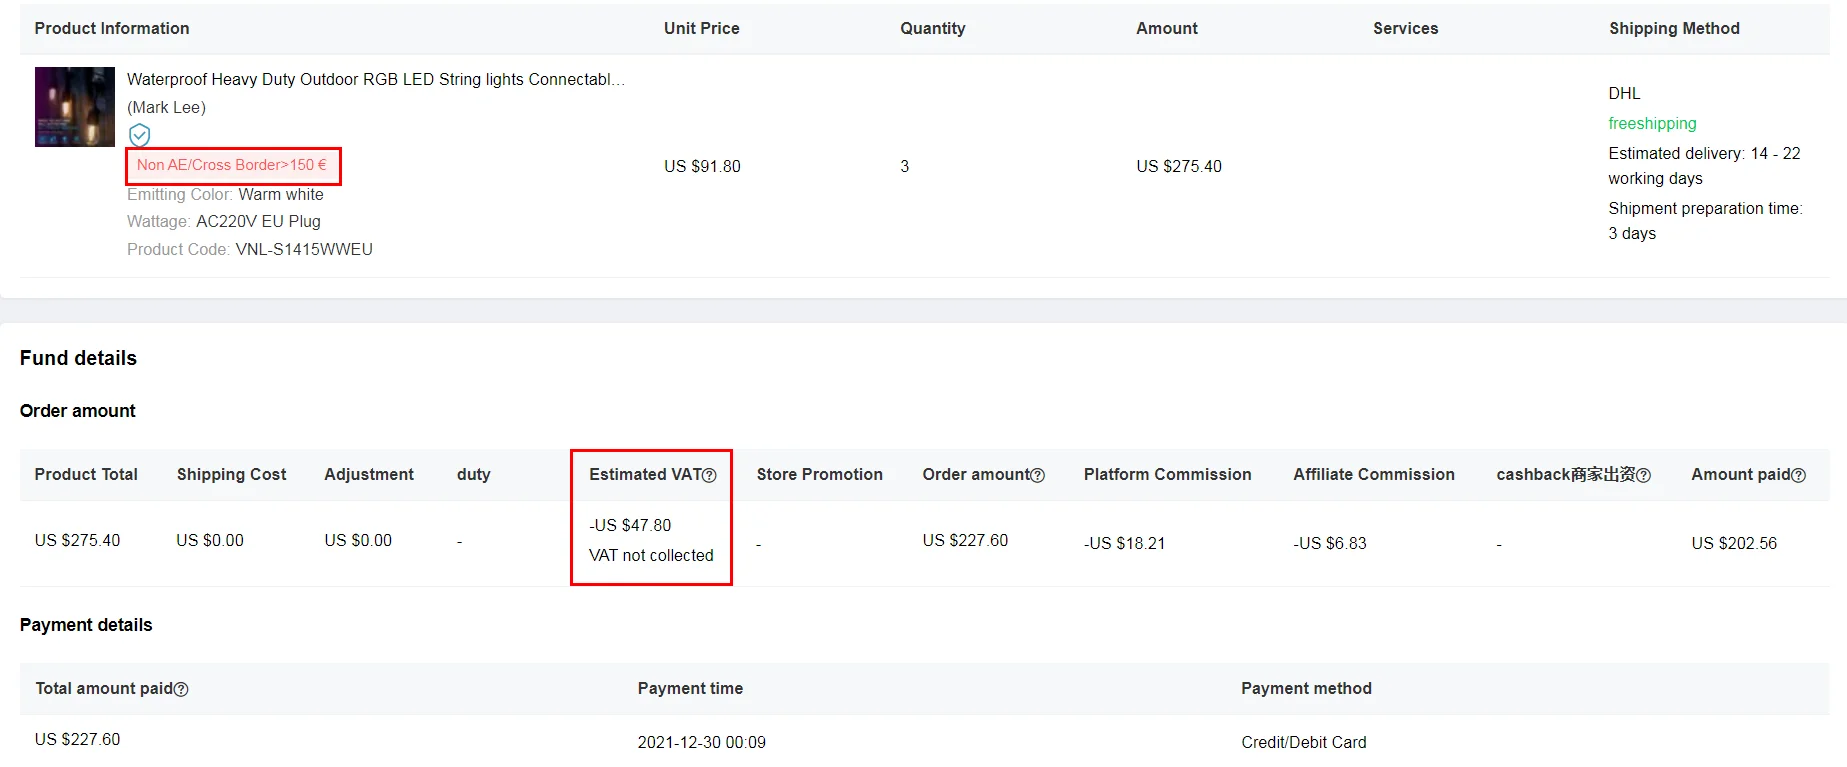1847x767 pixels.
Task: Select the US $202.56 amount paid value
Action: click(1734, 543)
